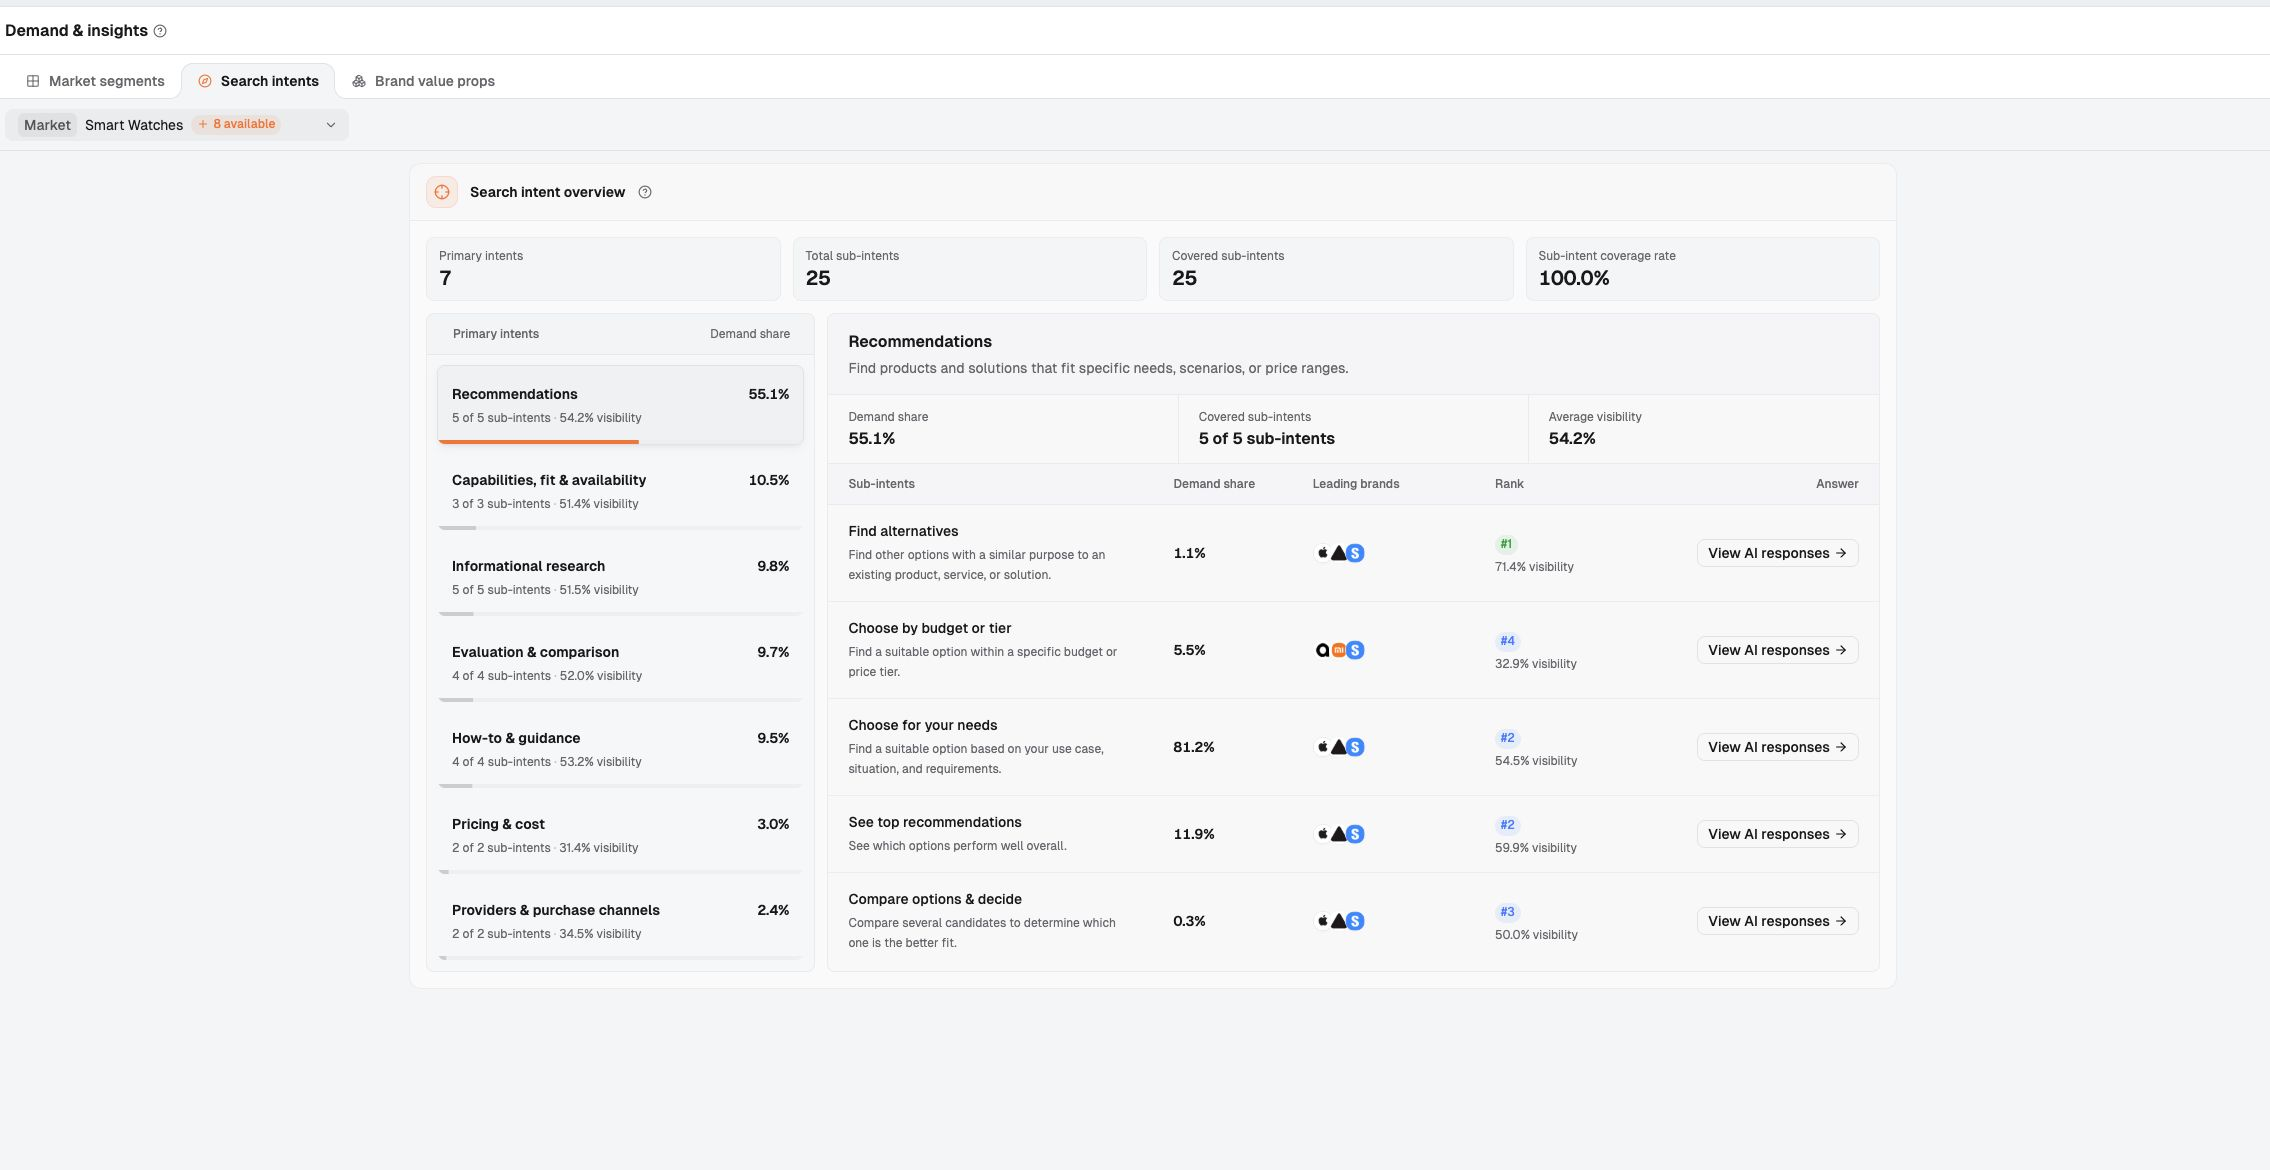Image resolution: width=2270 pixels, height=1170 pixels.
Task: Select Pricing & cost intent
Action: pyautogui.click(x=620, y=835)
